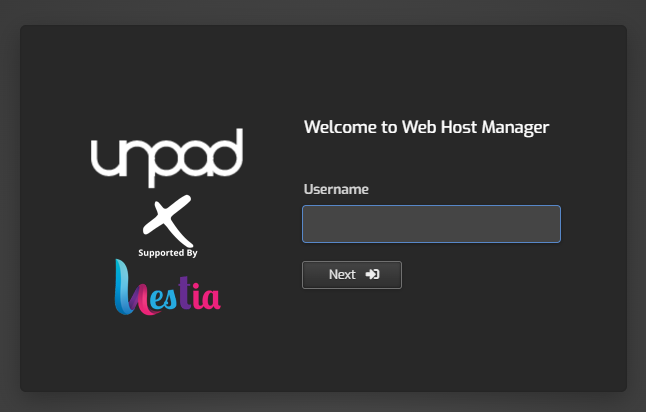Image resolution: width=646 pixels, height=412 pixels.
Task: Select the 'Welcome to Web Host Manager' heading
Action: 426,127
